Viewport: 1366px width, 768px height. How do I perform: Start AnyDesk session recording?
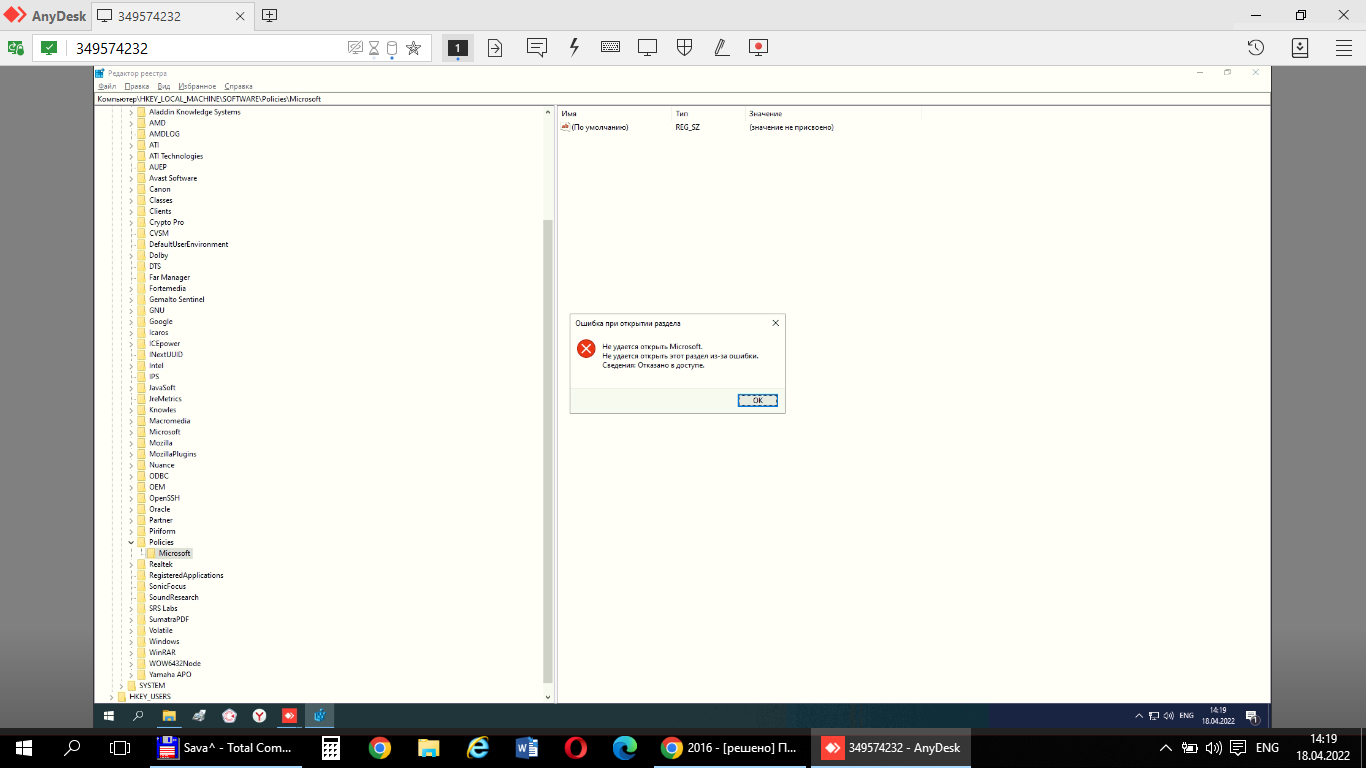click(x=758, y=47)
